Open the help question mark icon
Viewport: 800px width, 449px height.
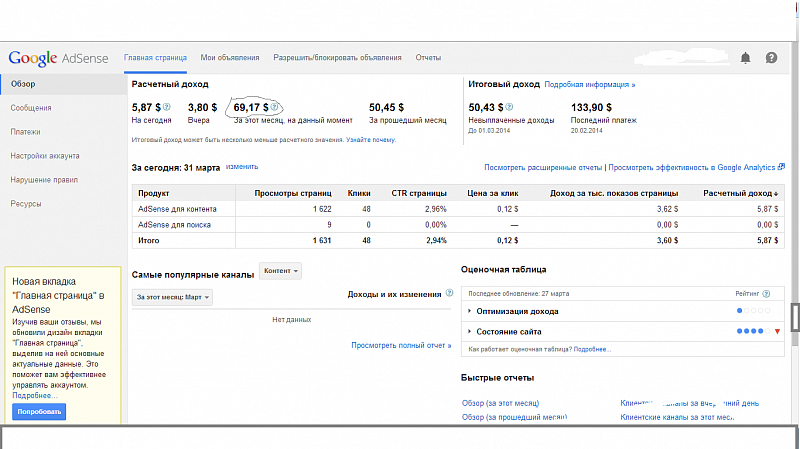pos(771,58)
